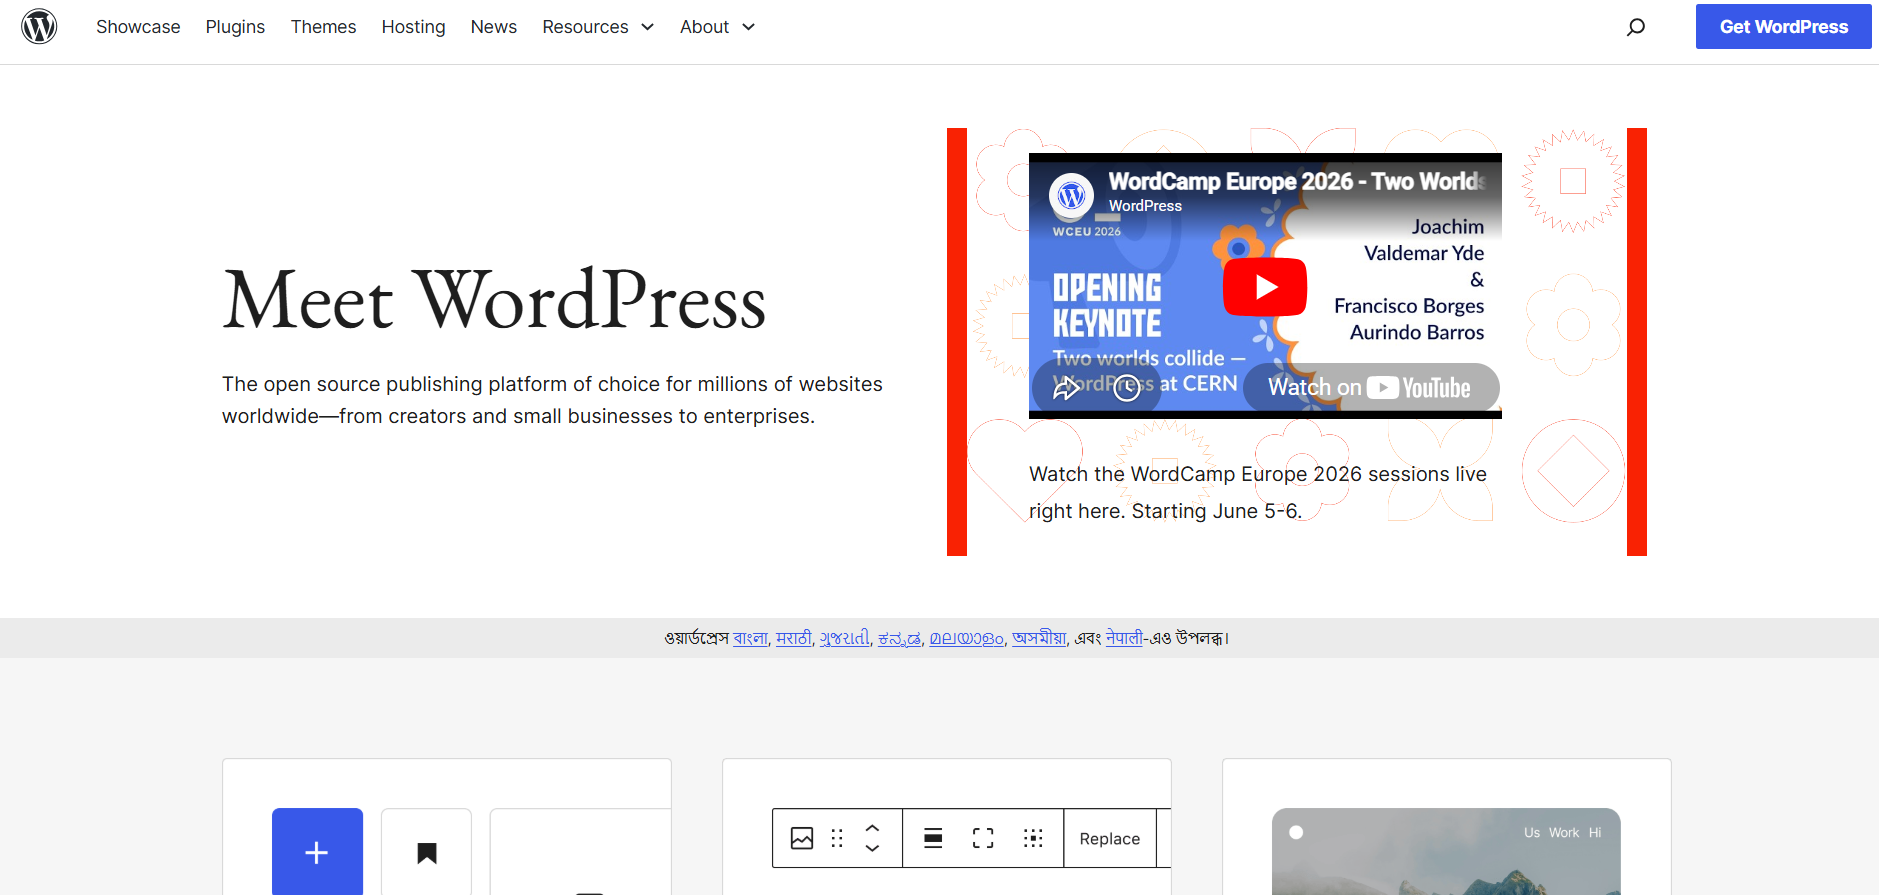The width and height of the screenshot is (1879, 895).
Task: Click Watch on YouTube button
Action: point(1371,387)
